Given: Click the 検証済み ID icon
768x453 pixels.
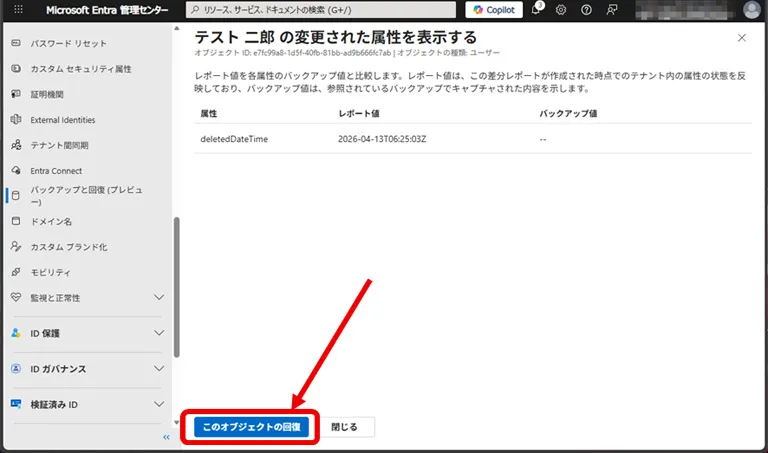Looking at the screenshot, I should tap(16, 404).
